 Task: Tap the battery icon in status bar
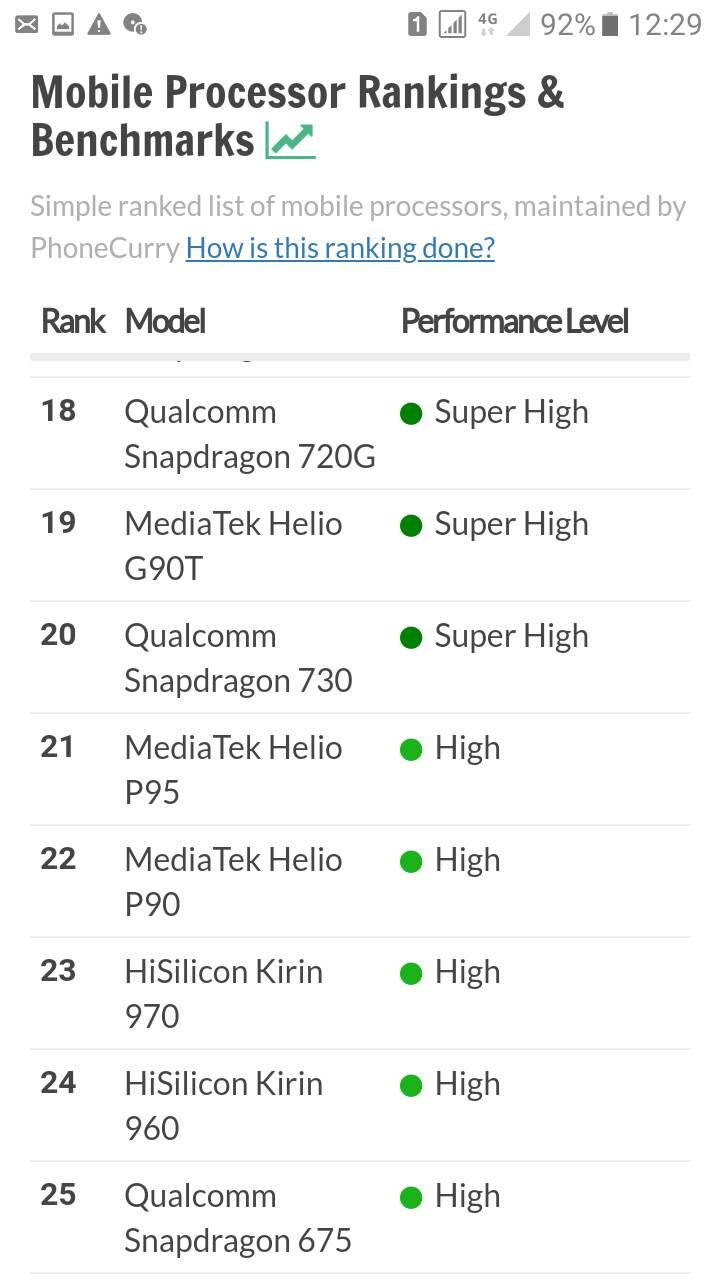[x=611, y=24]
